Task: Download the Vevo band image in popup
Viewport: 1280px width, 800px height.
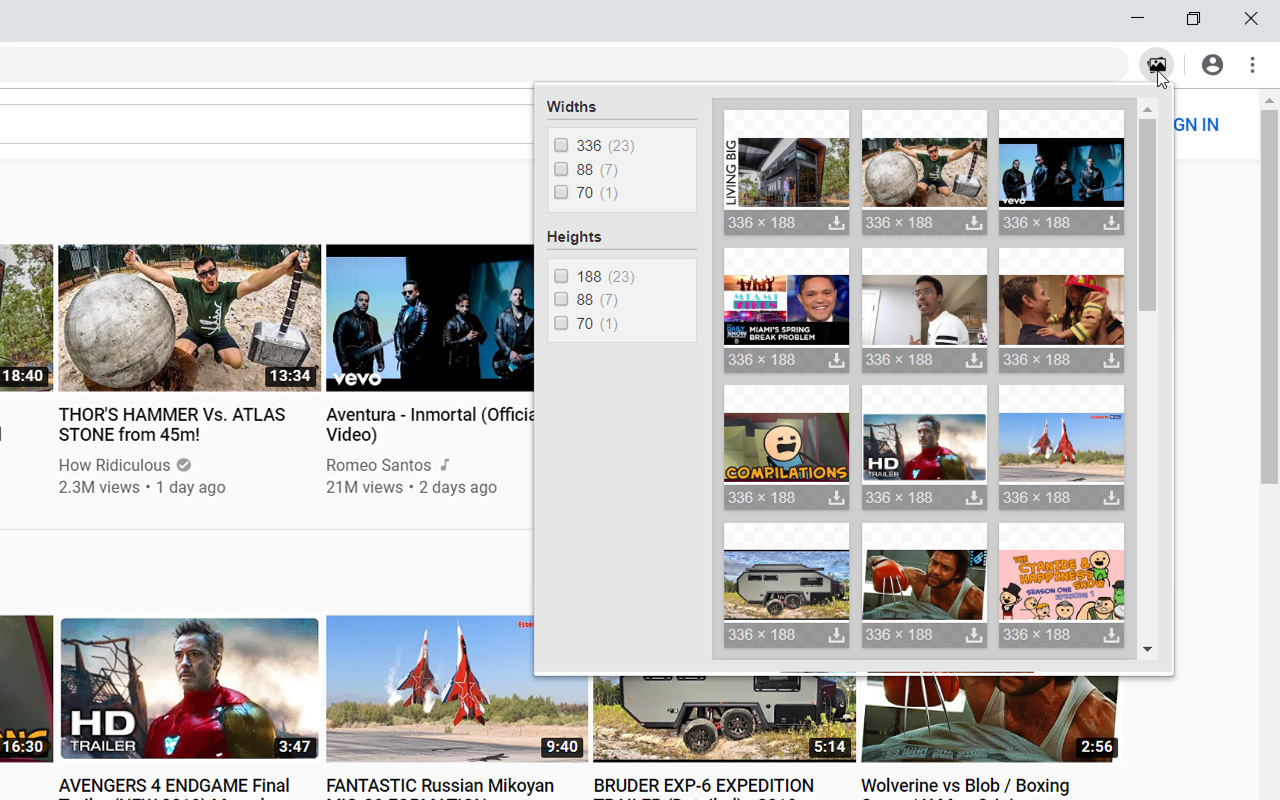Action: point(1111,223)
